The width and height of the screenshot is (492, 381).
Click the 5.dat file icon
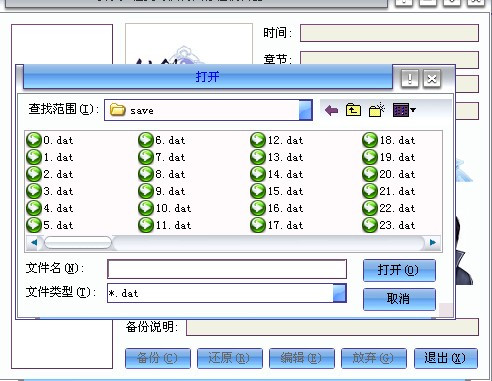[x=34, y=225]
